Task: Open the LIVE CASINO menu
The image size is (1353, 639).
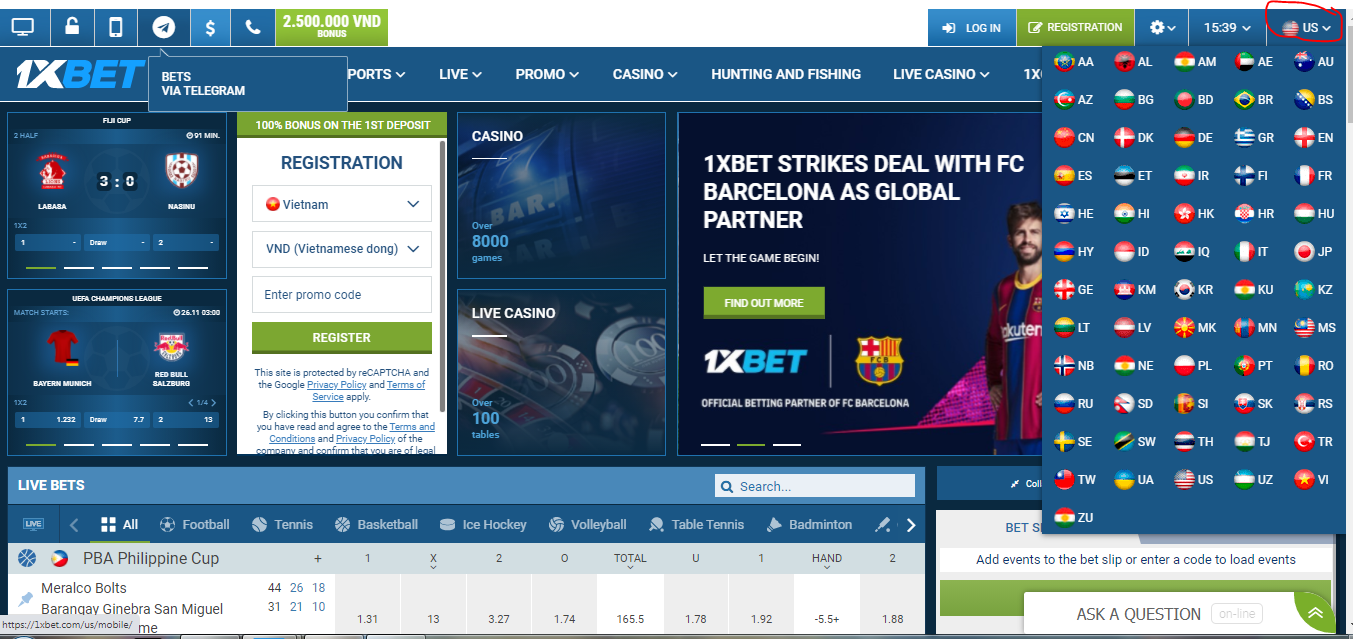Action: (941, 74)
